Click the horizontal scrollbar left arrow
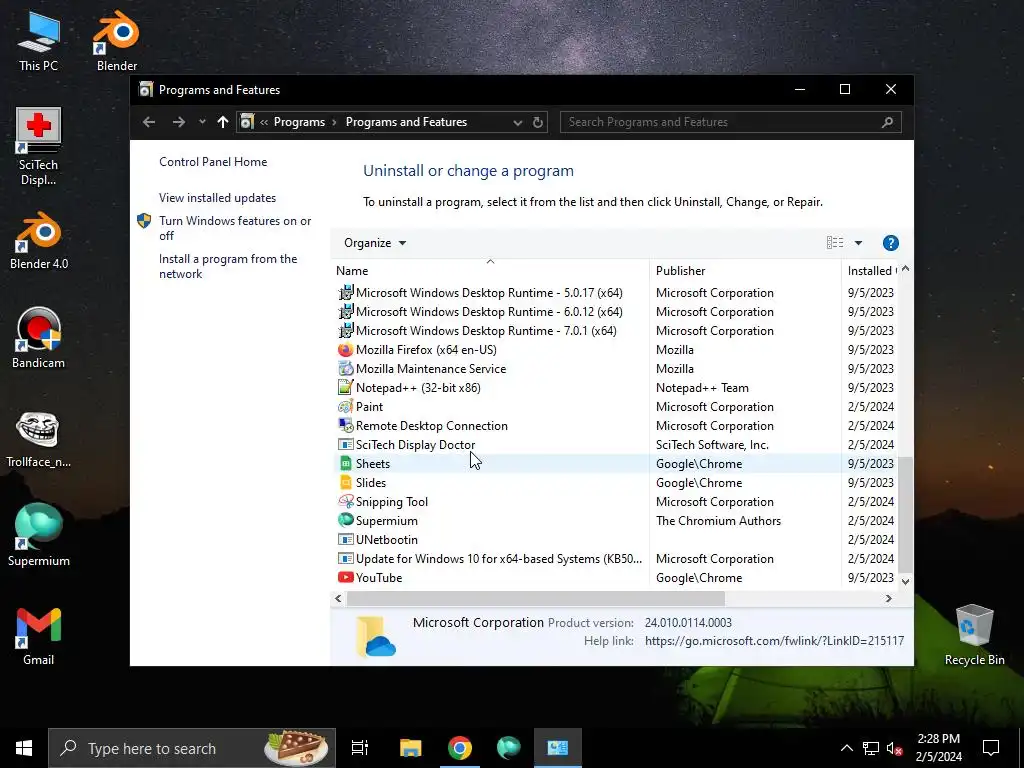Screen dimensions: 1024x768 coord(338,598)
